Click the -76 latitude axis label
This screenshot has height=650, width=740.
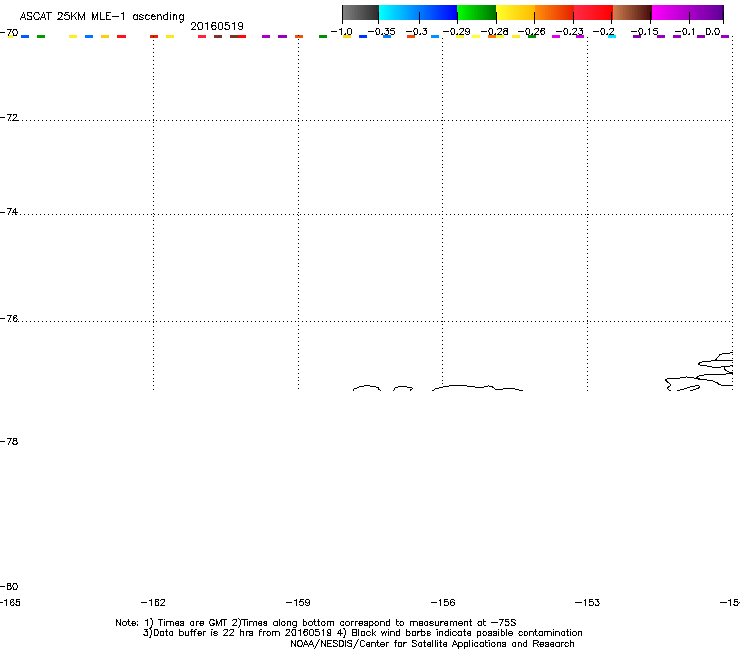(x=9, y=319)
